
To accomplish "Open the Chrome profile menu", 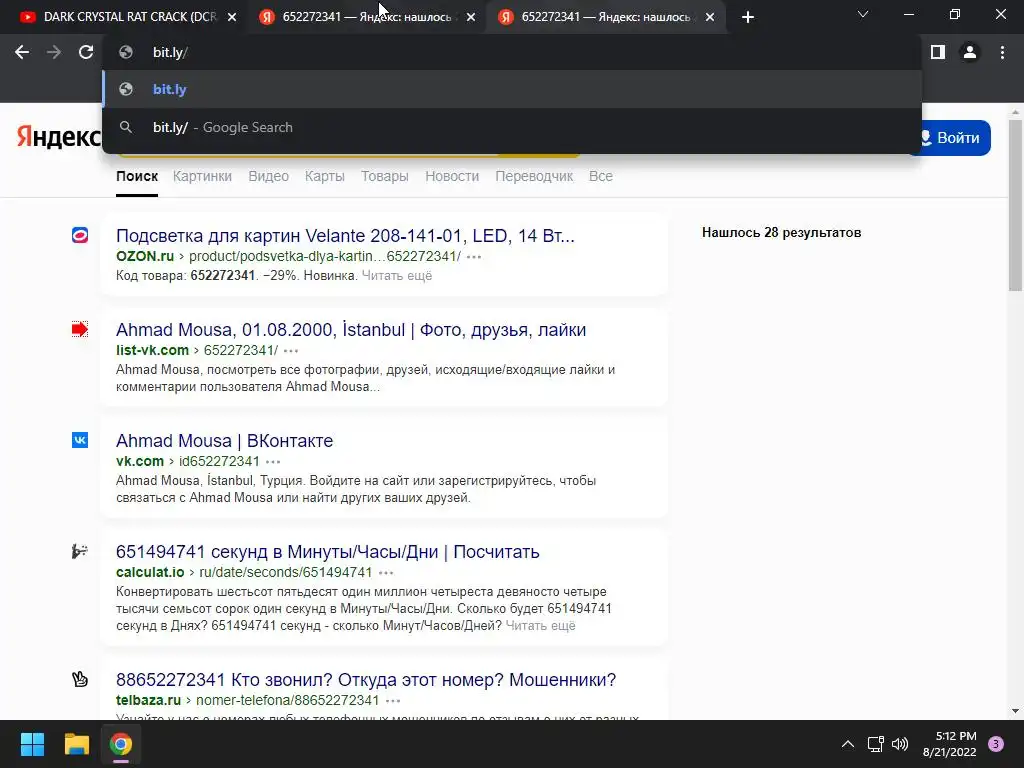I will pyautogui.click(x=970, y=52).
